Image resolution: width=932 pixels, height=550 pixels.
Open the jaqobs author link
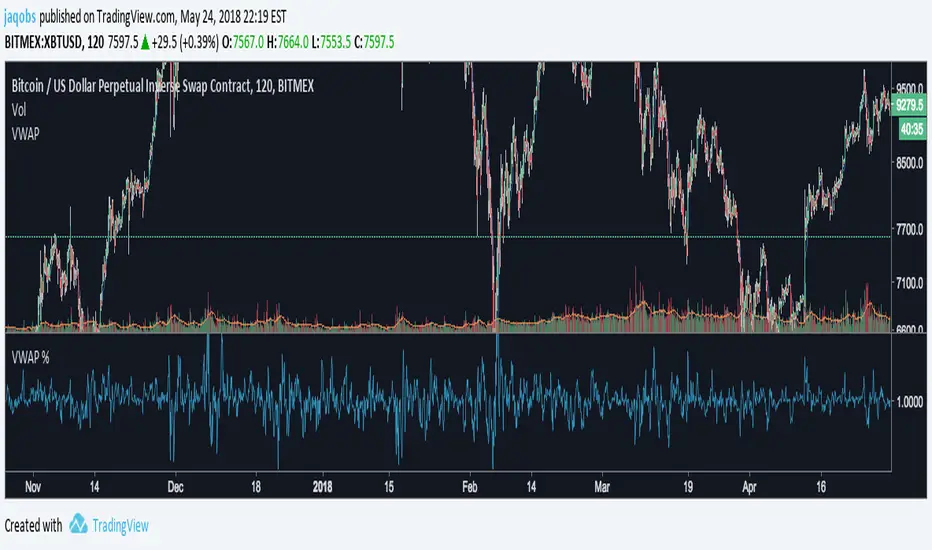(x=20, y=17)
